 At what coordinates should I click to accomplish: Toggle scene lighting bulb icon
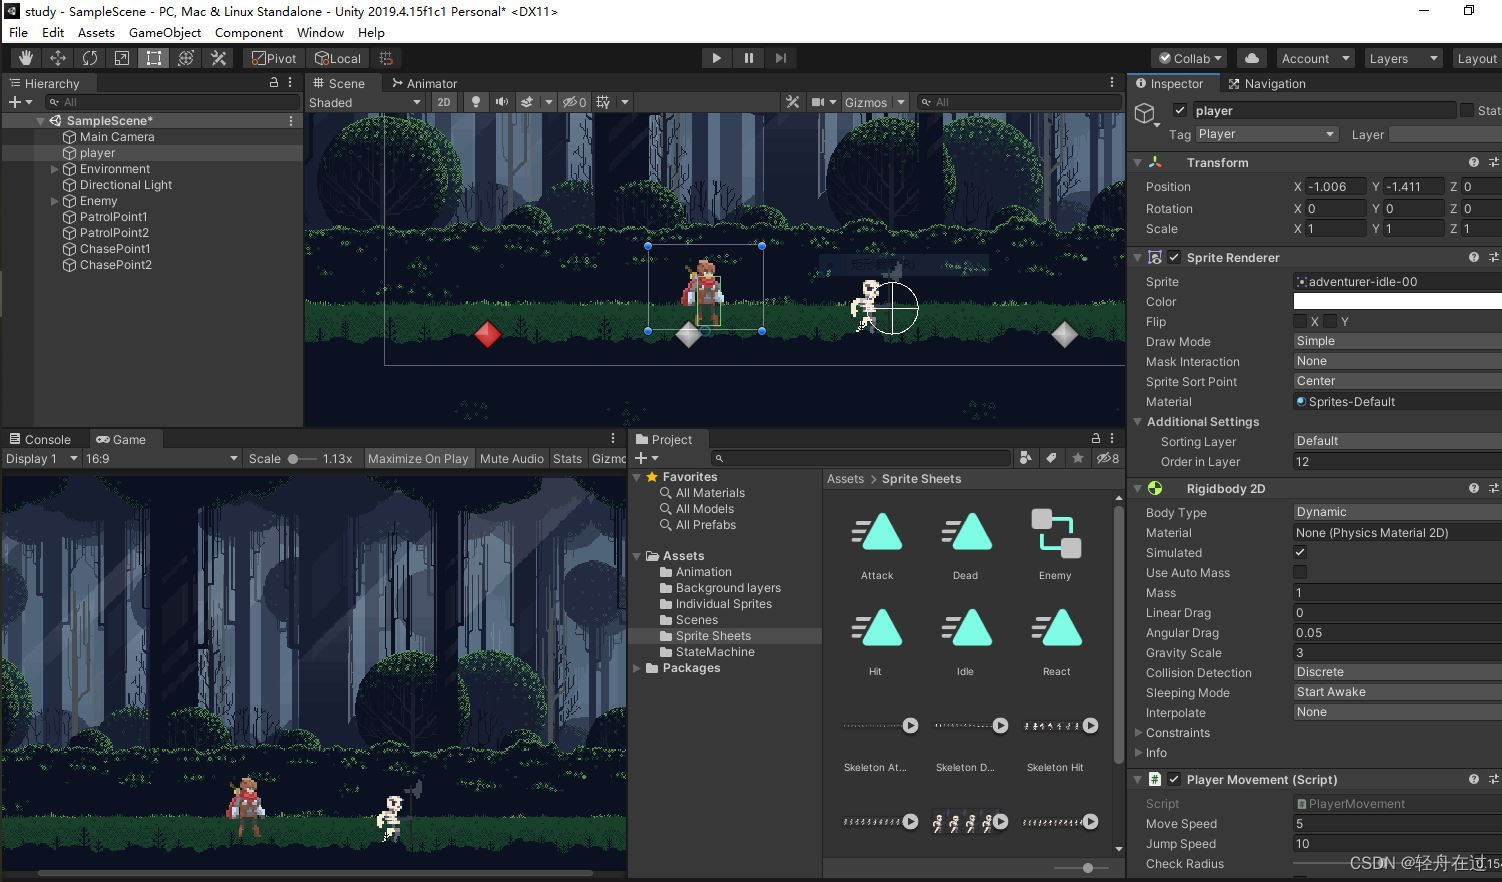point(476,102)
